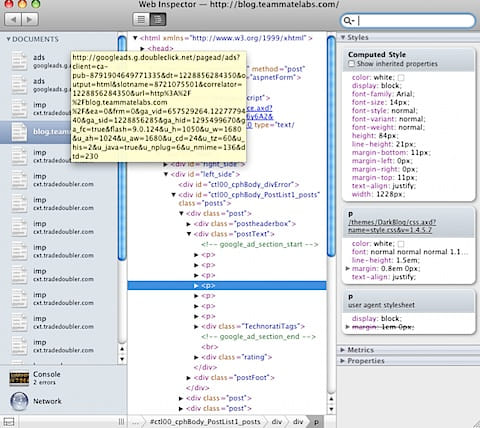Expand the TechnoratiTags div
Viewport: 480px width, 428px height.
coord(196,326)
